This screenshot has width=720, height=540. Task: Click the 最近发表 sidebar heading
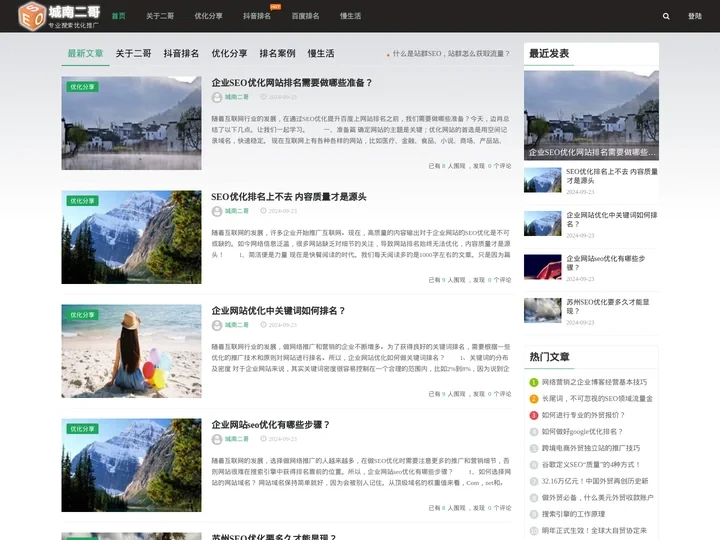pos(549,53)
